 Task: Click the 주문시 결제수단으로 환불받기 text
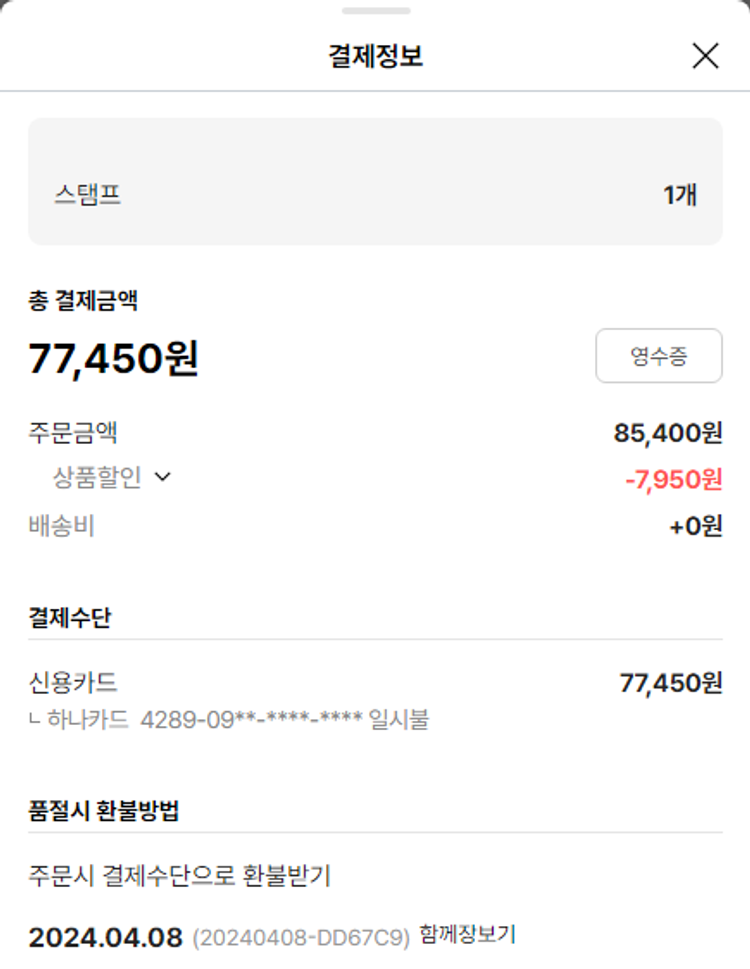point(179,876)
